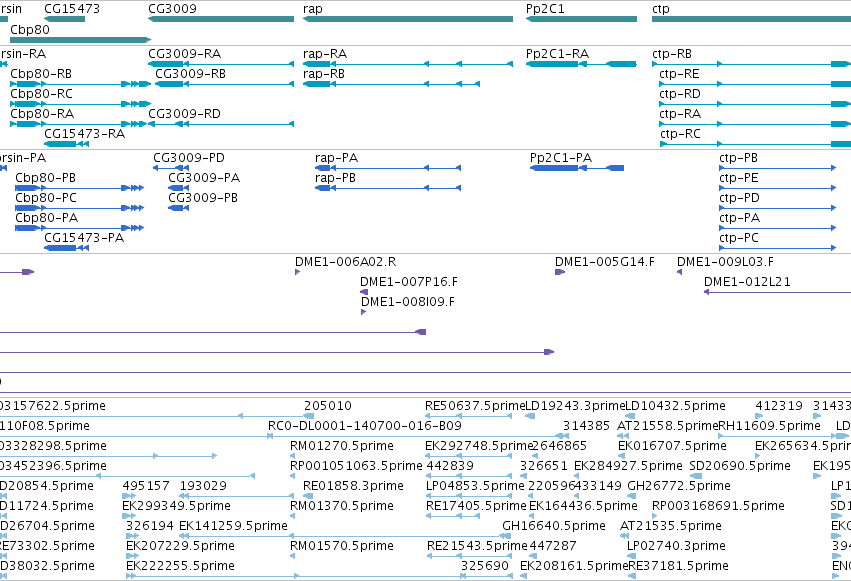This screenshot has width=851, height=581.
Task: Select EST RP003168691.5prime
Action: 719,506
